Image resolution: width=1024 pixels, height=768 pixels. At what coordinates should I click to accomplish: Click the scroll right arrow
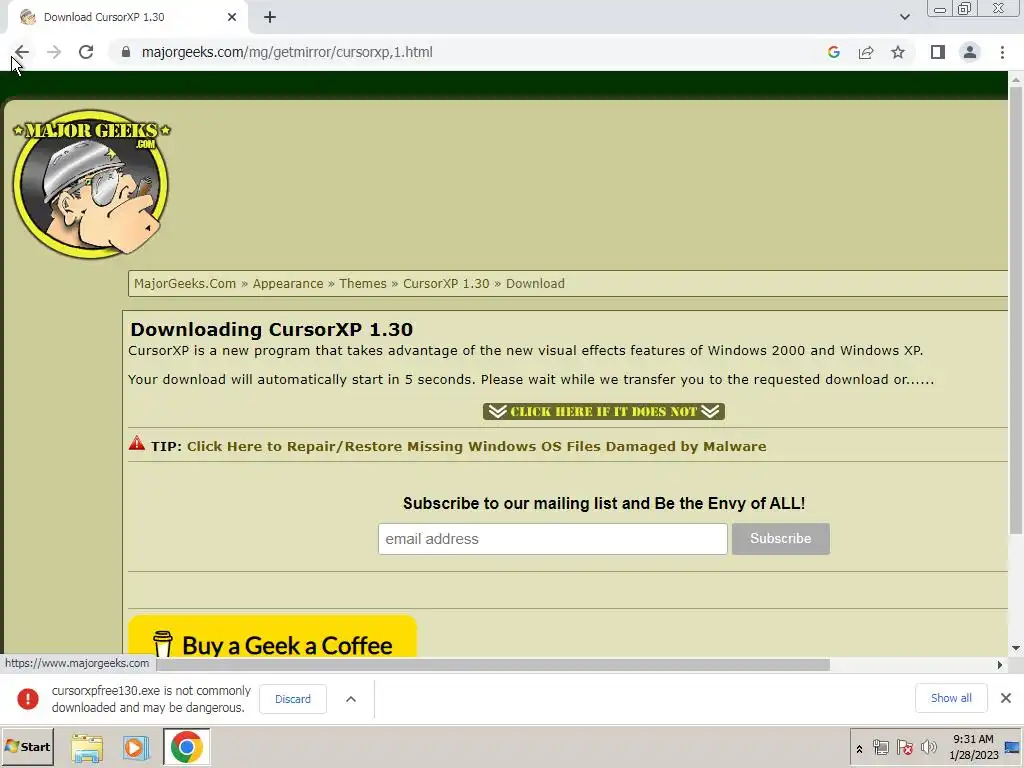[x=999, y=665]
